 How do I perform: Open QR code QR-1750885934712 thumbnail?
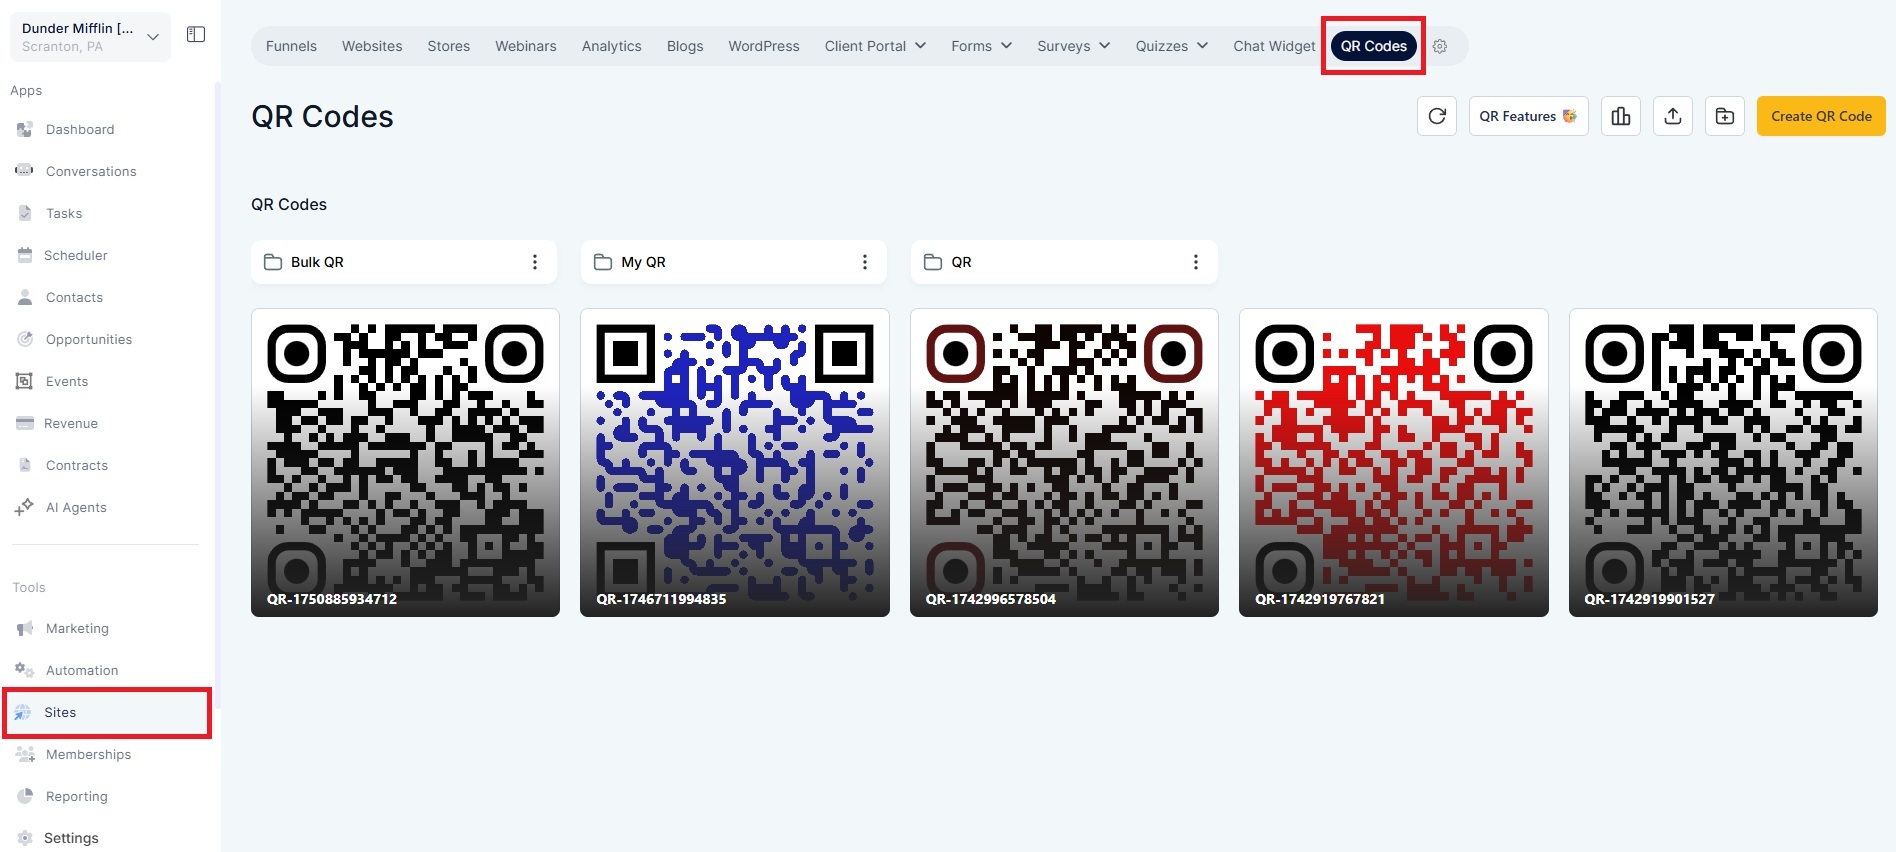[405, 462]
